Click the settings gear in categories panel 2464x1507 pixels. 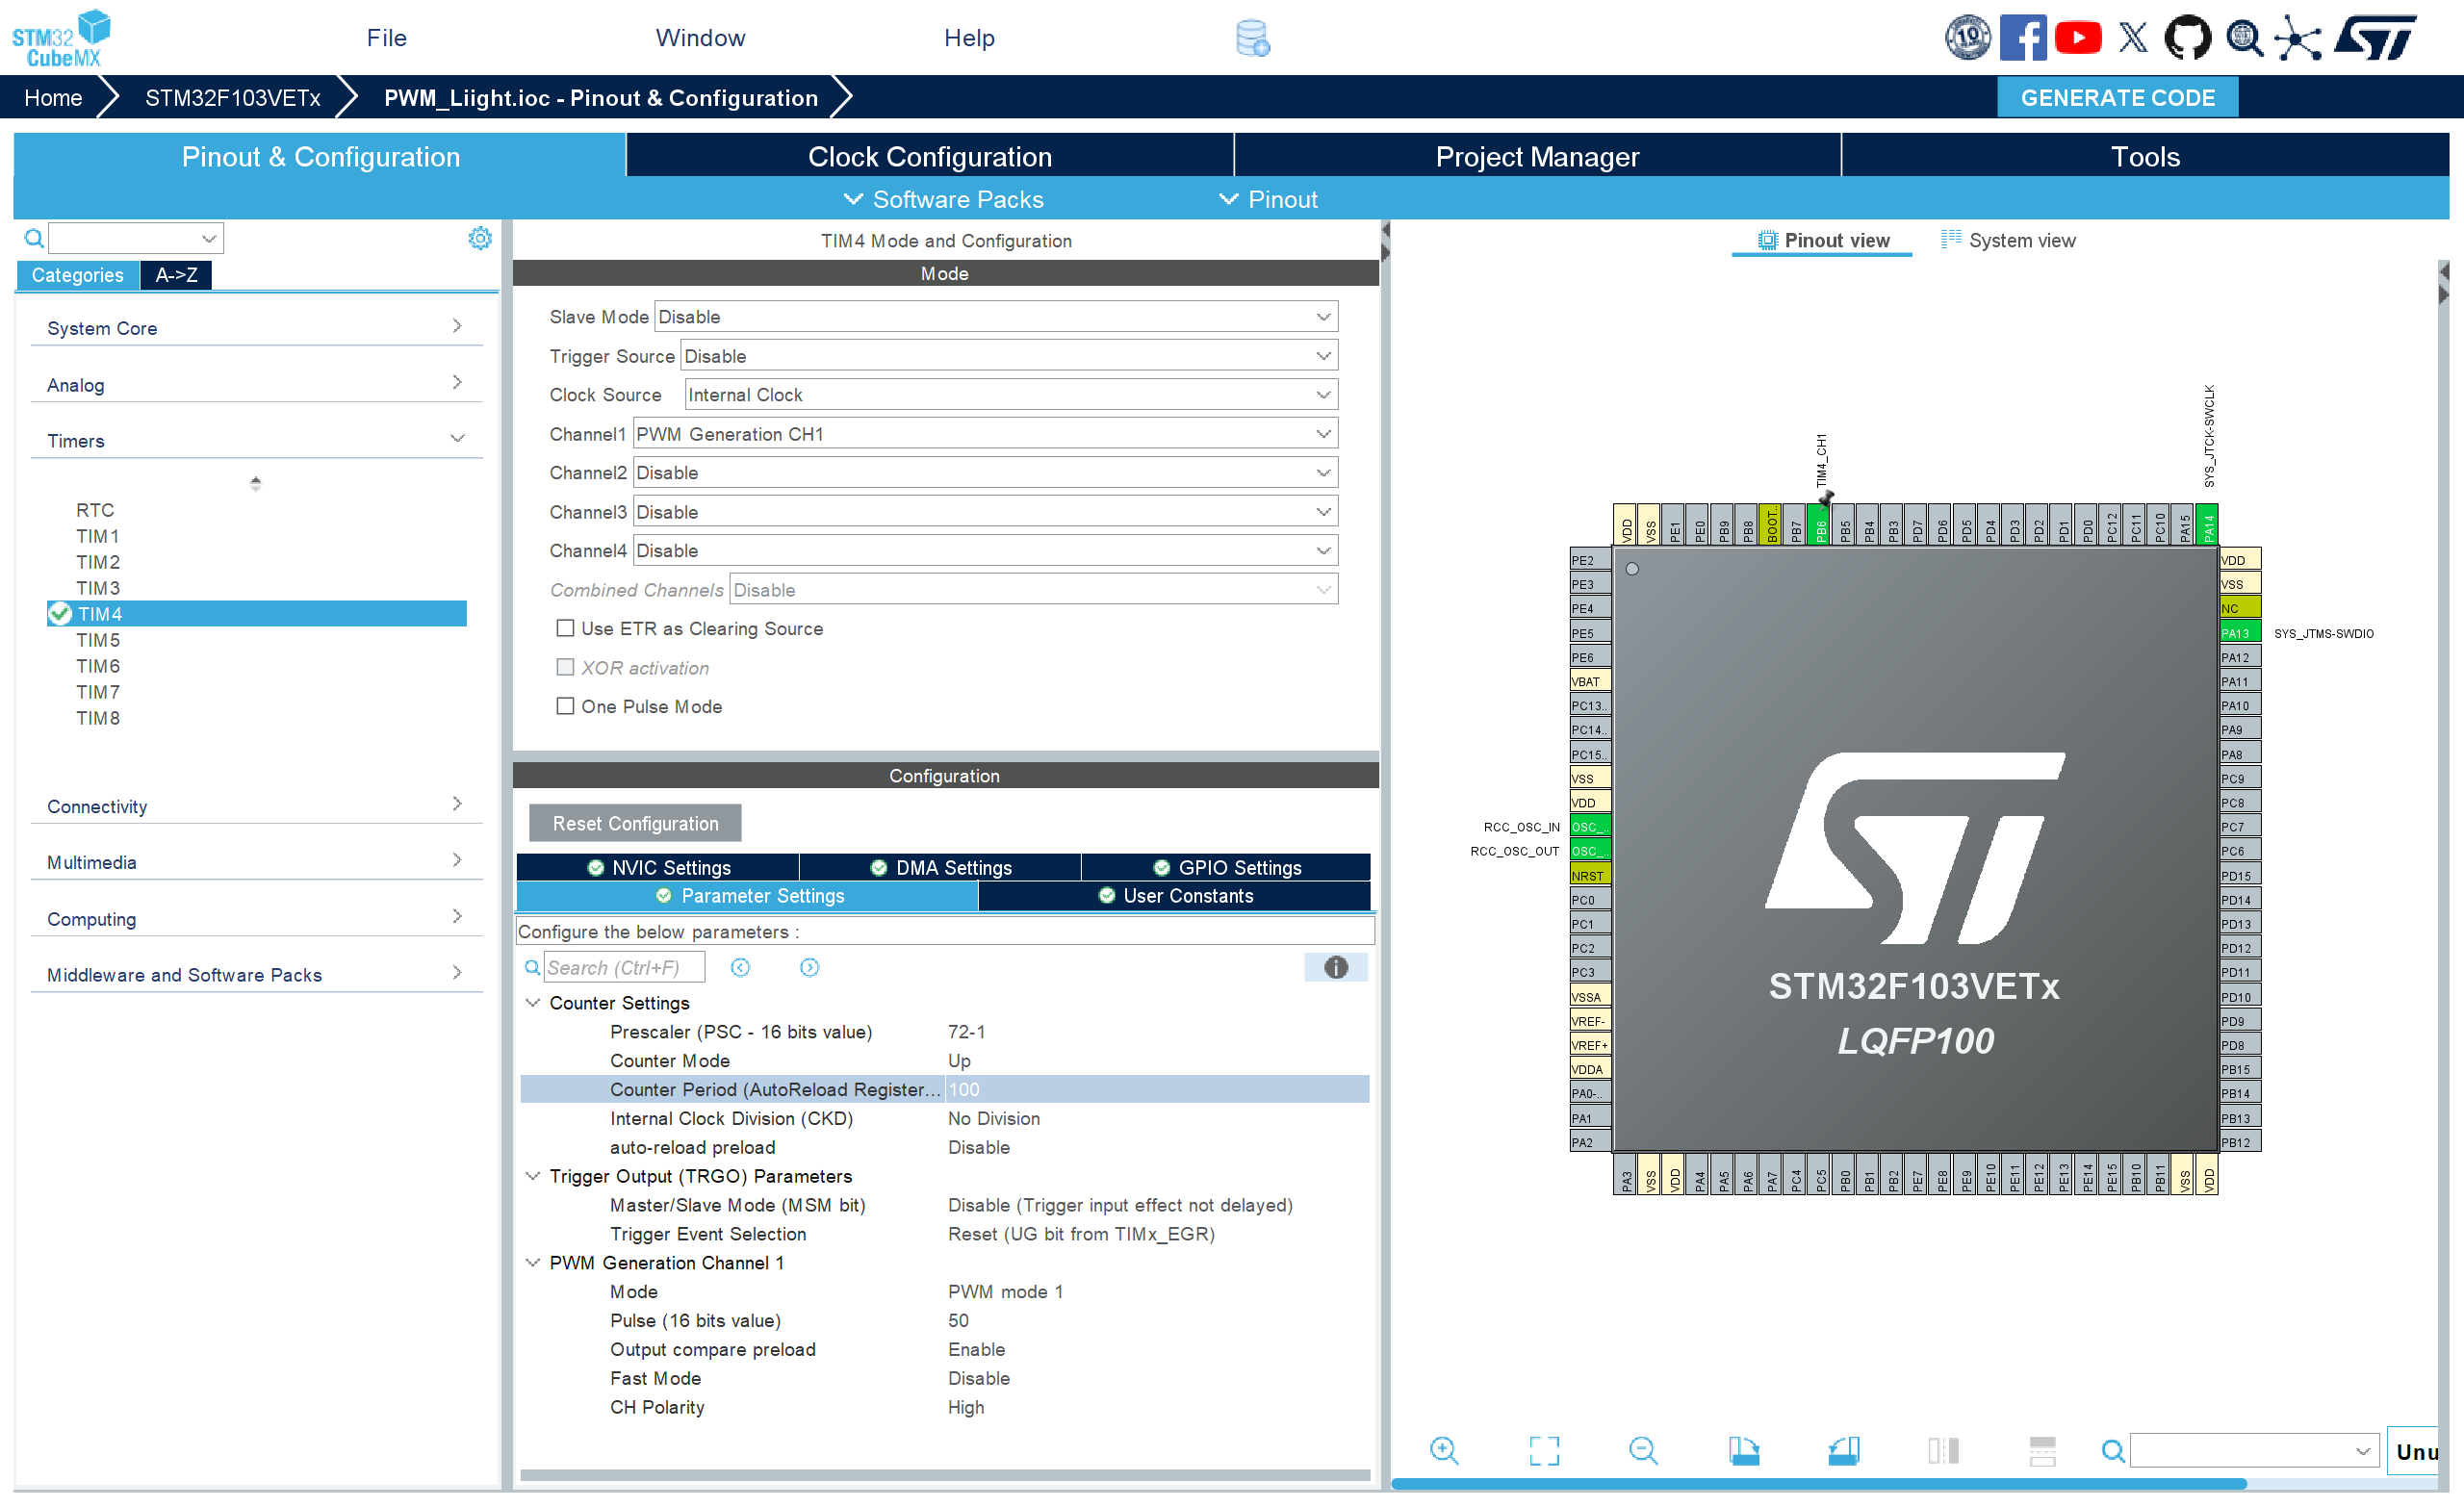click(480, 238)
